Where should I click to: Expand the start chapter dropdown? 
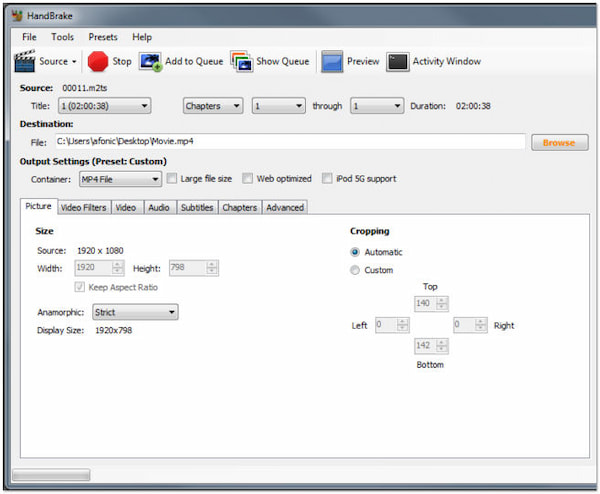(x=278, y=106)
